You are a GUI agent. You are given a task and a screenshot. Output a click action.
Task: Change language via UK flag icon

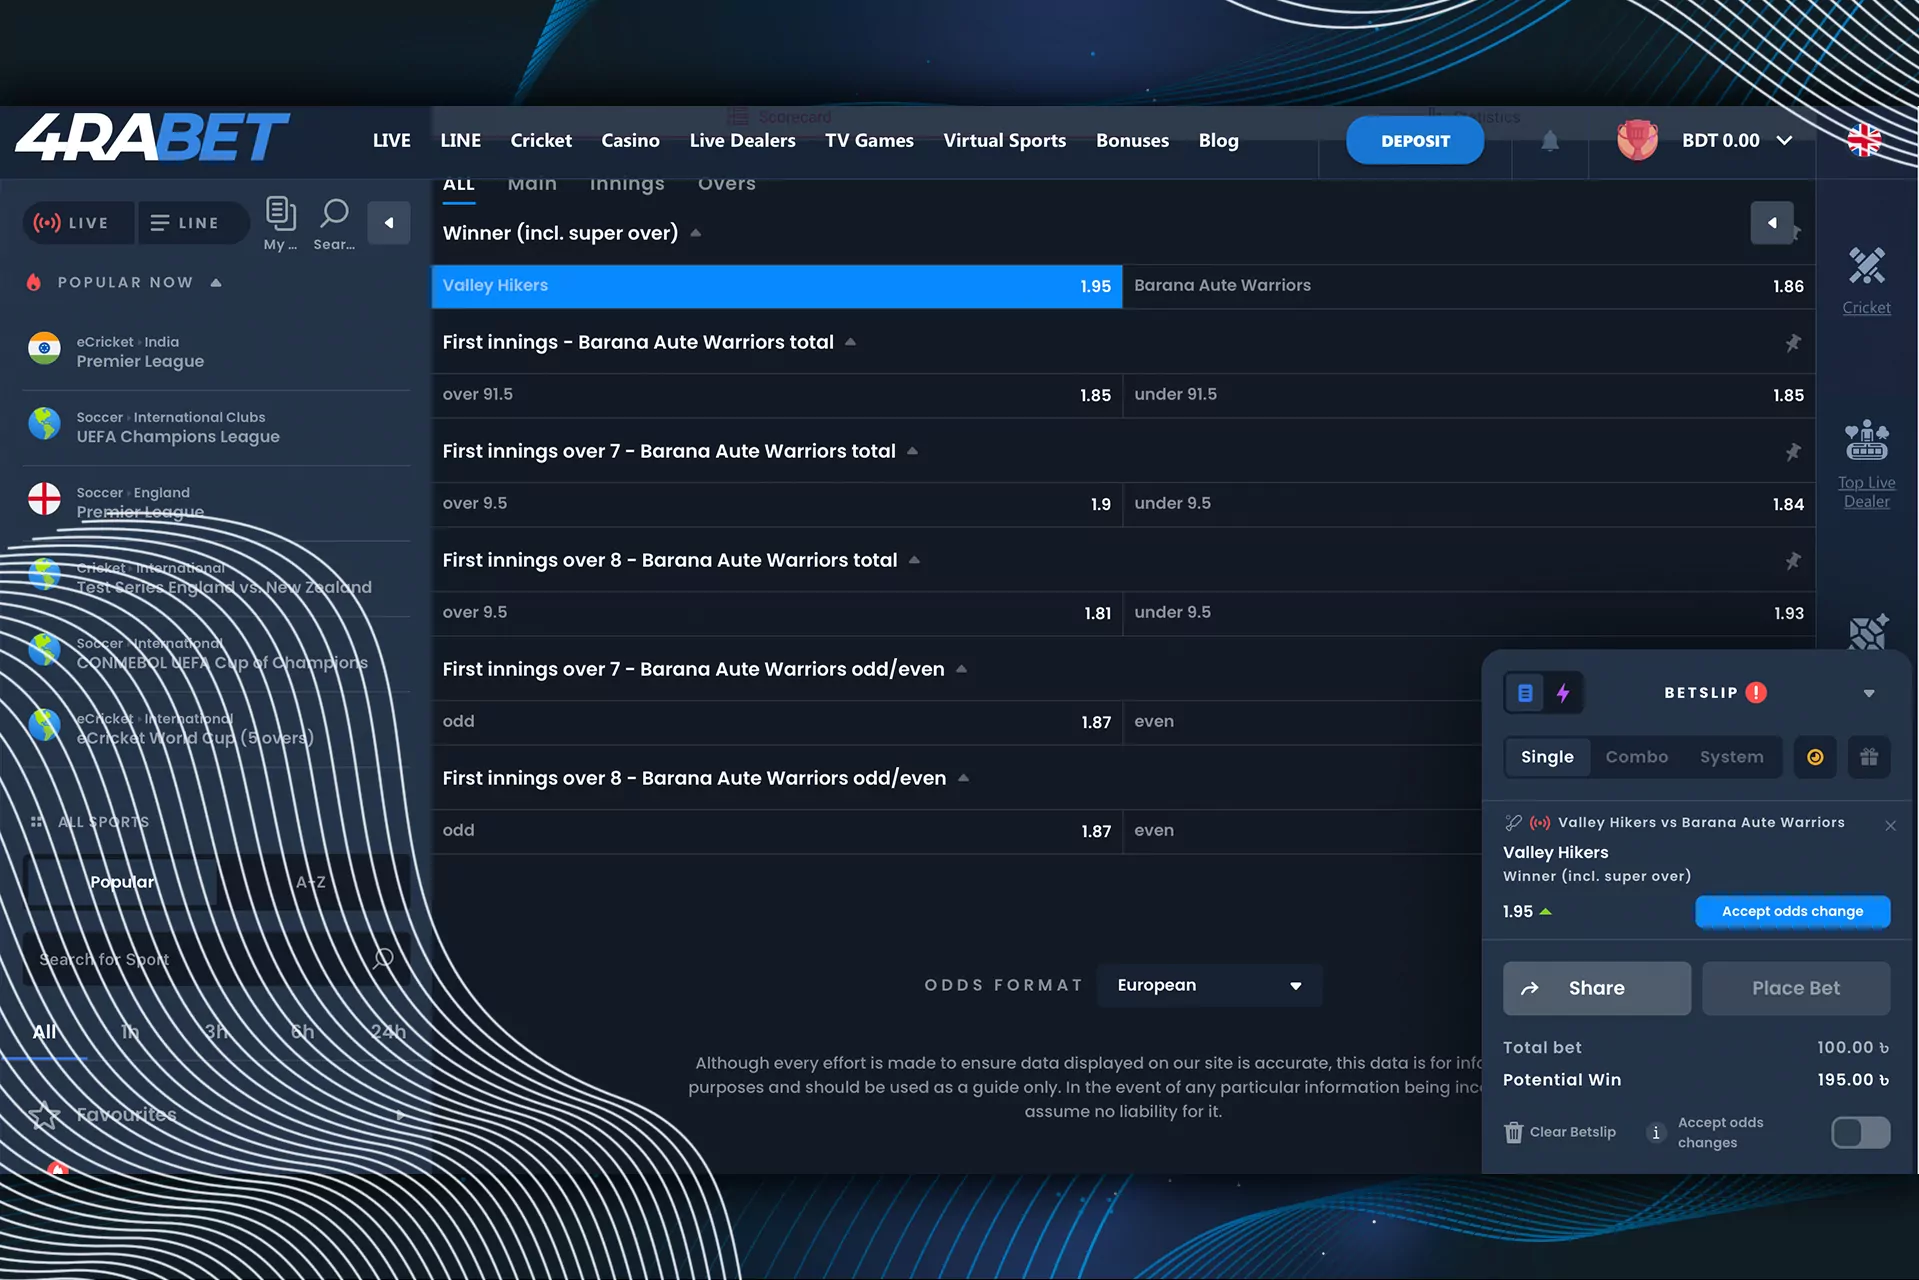pyautogui.click(x=1864, y=140)
